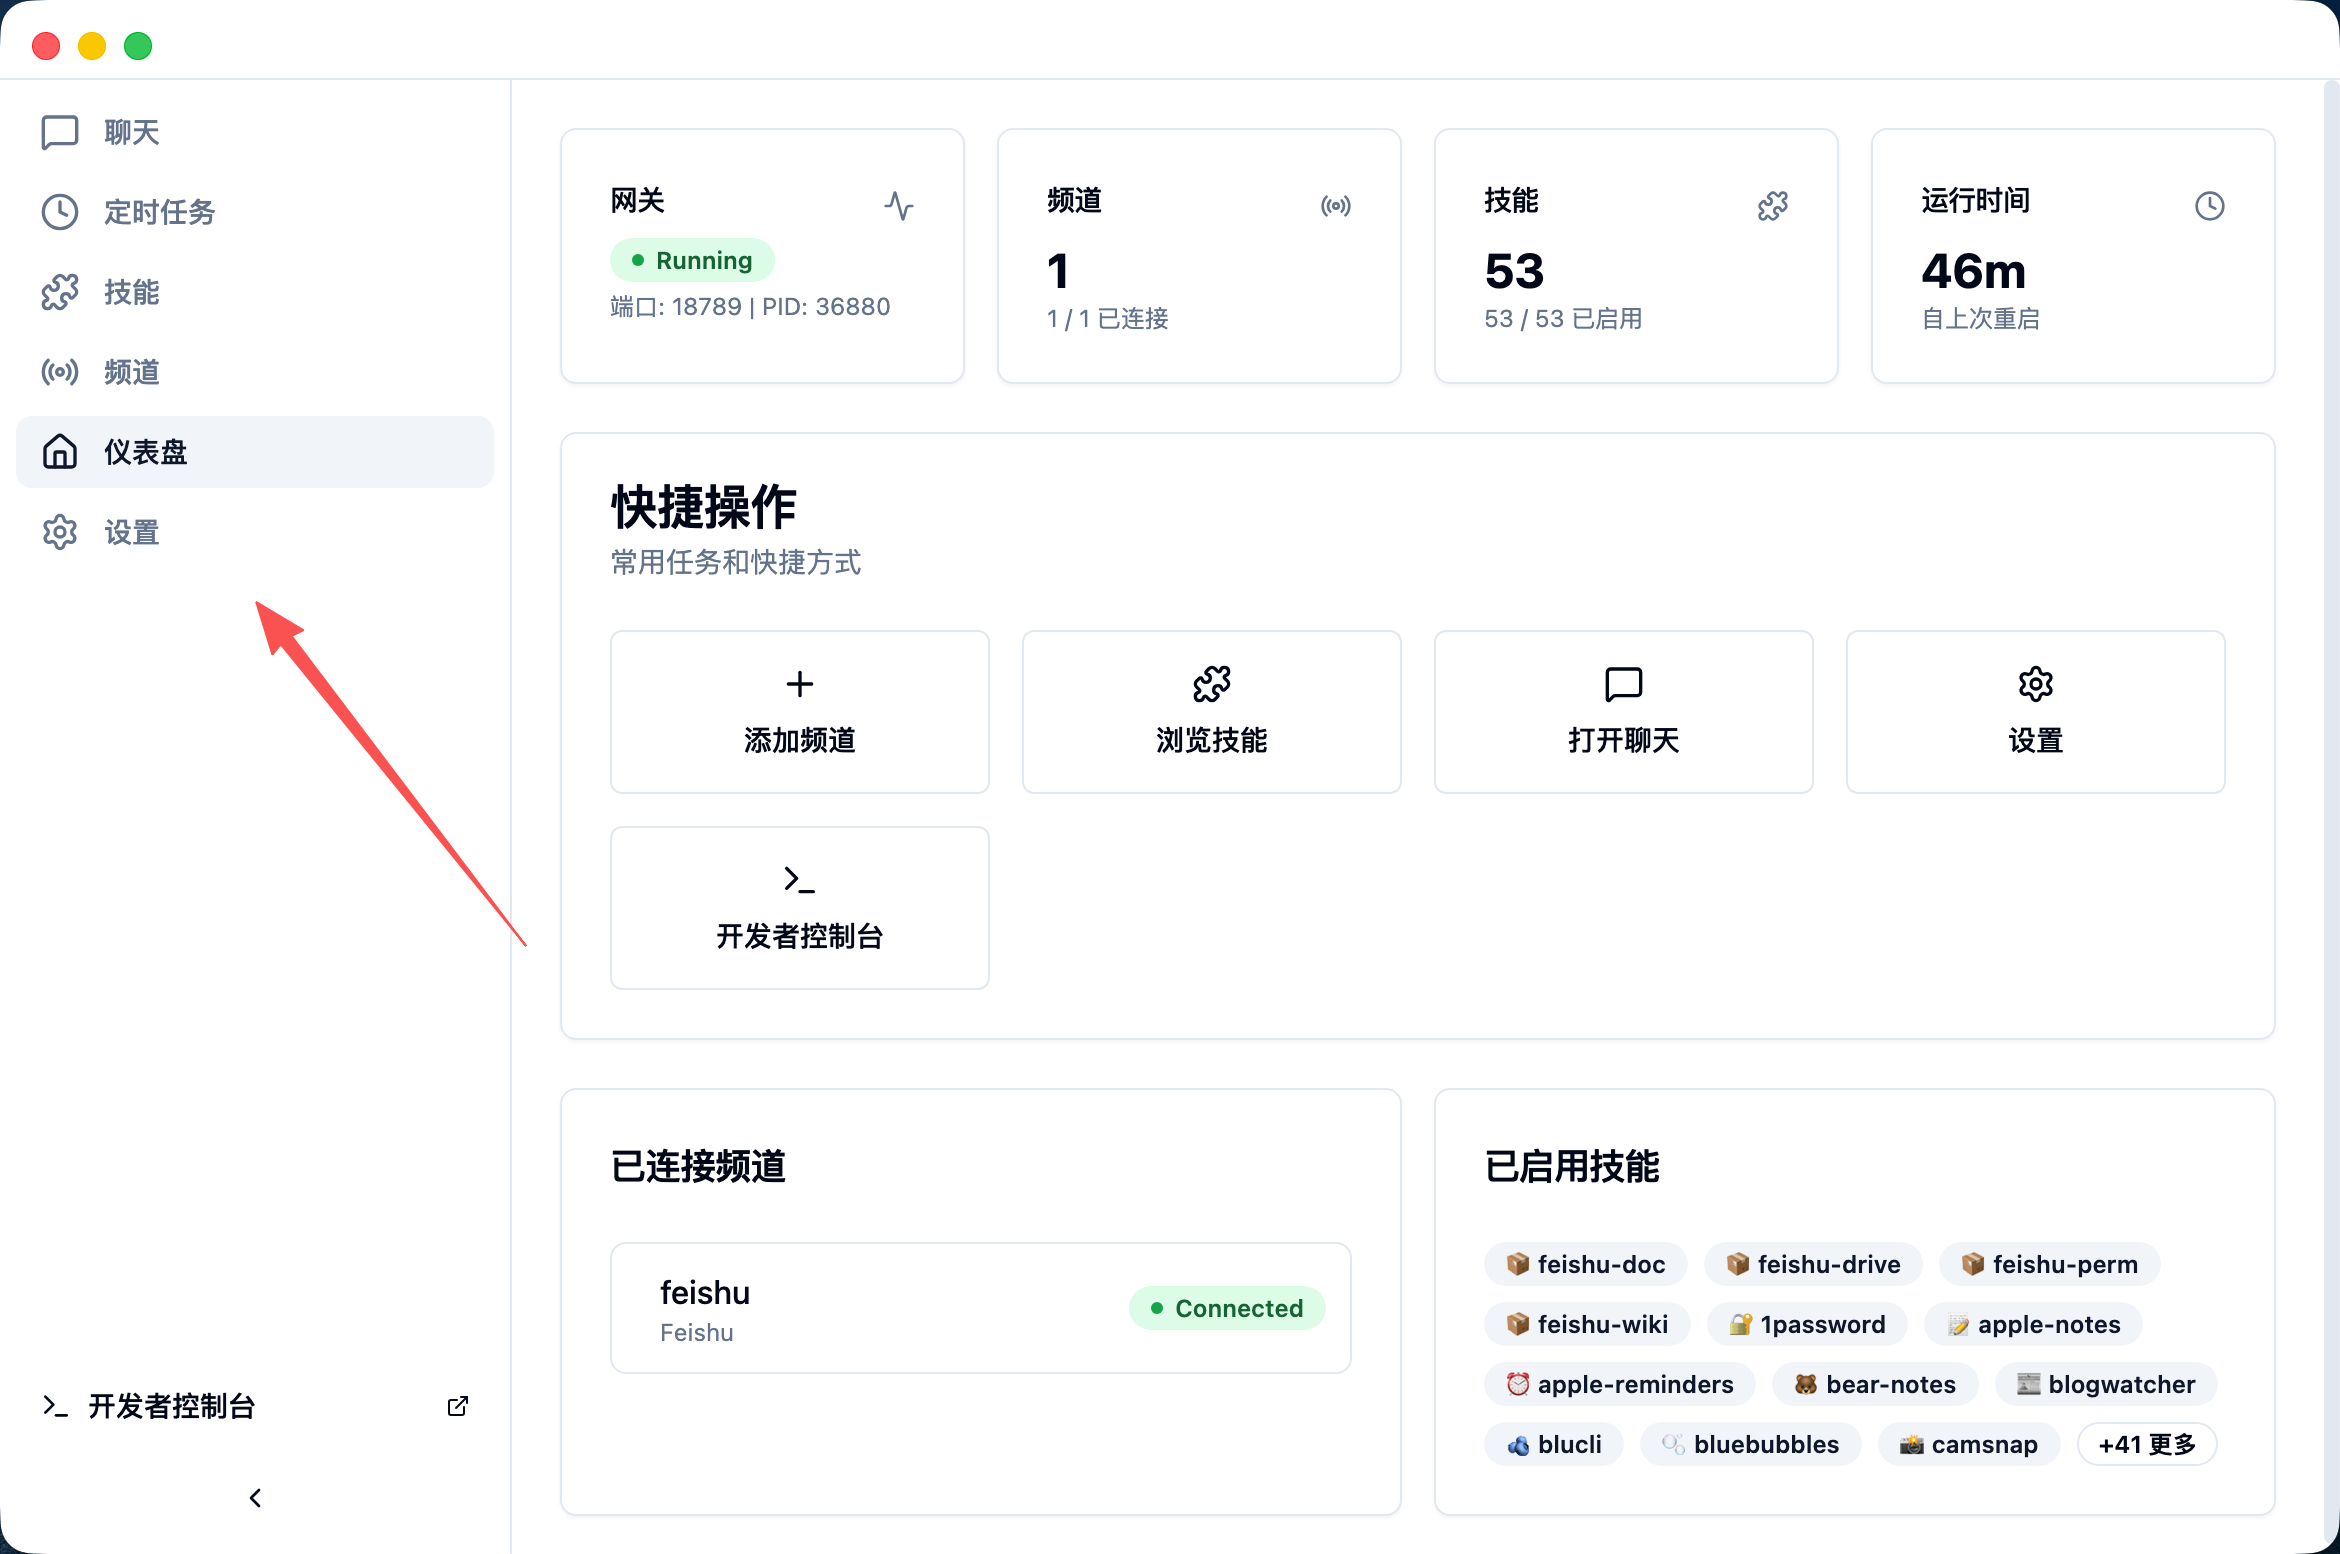Click the external link icon beside 开发者控制台

[457, 1406]
